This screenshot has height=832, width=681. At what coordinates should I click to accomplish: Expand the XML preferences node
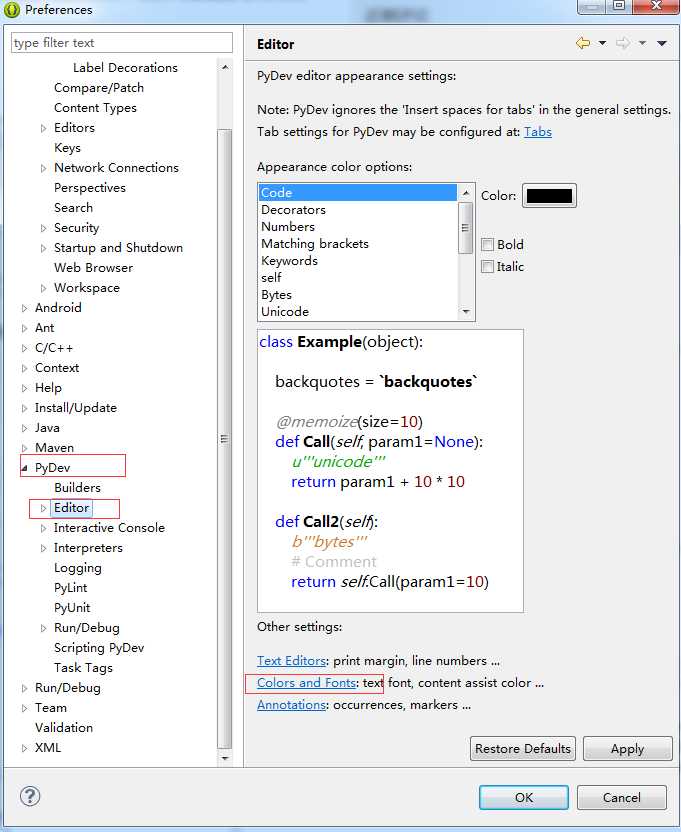point(24,748)
